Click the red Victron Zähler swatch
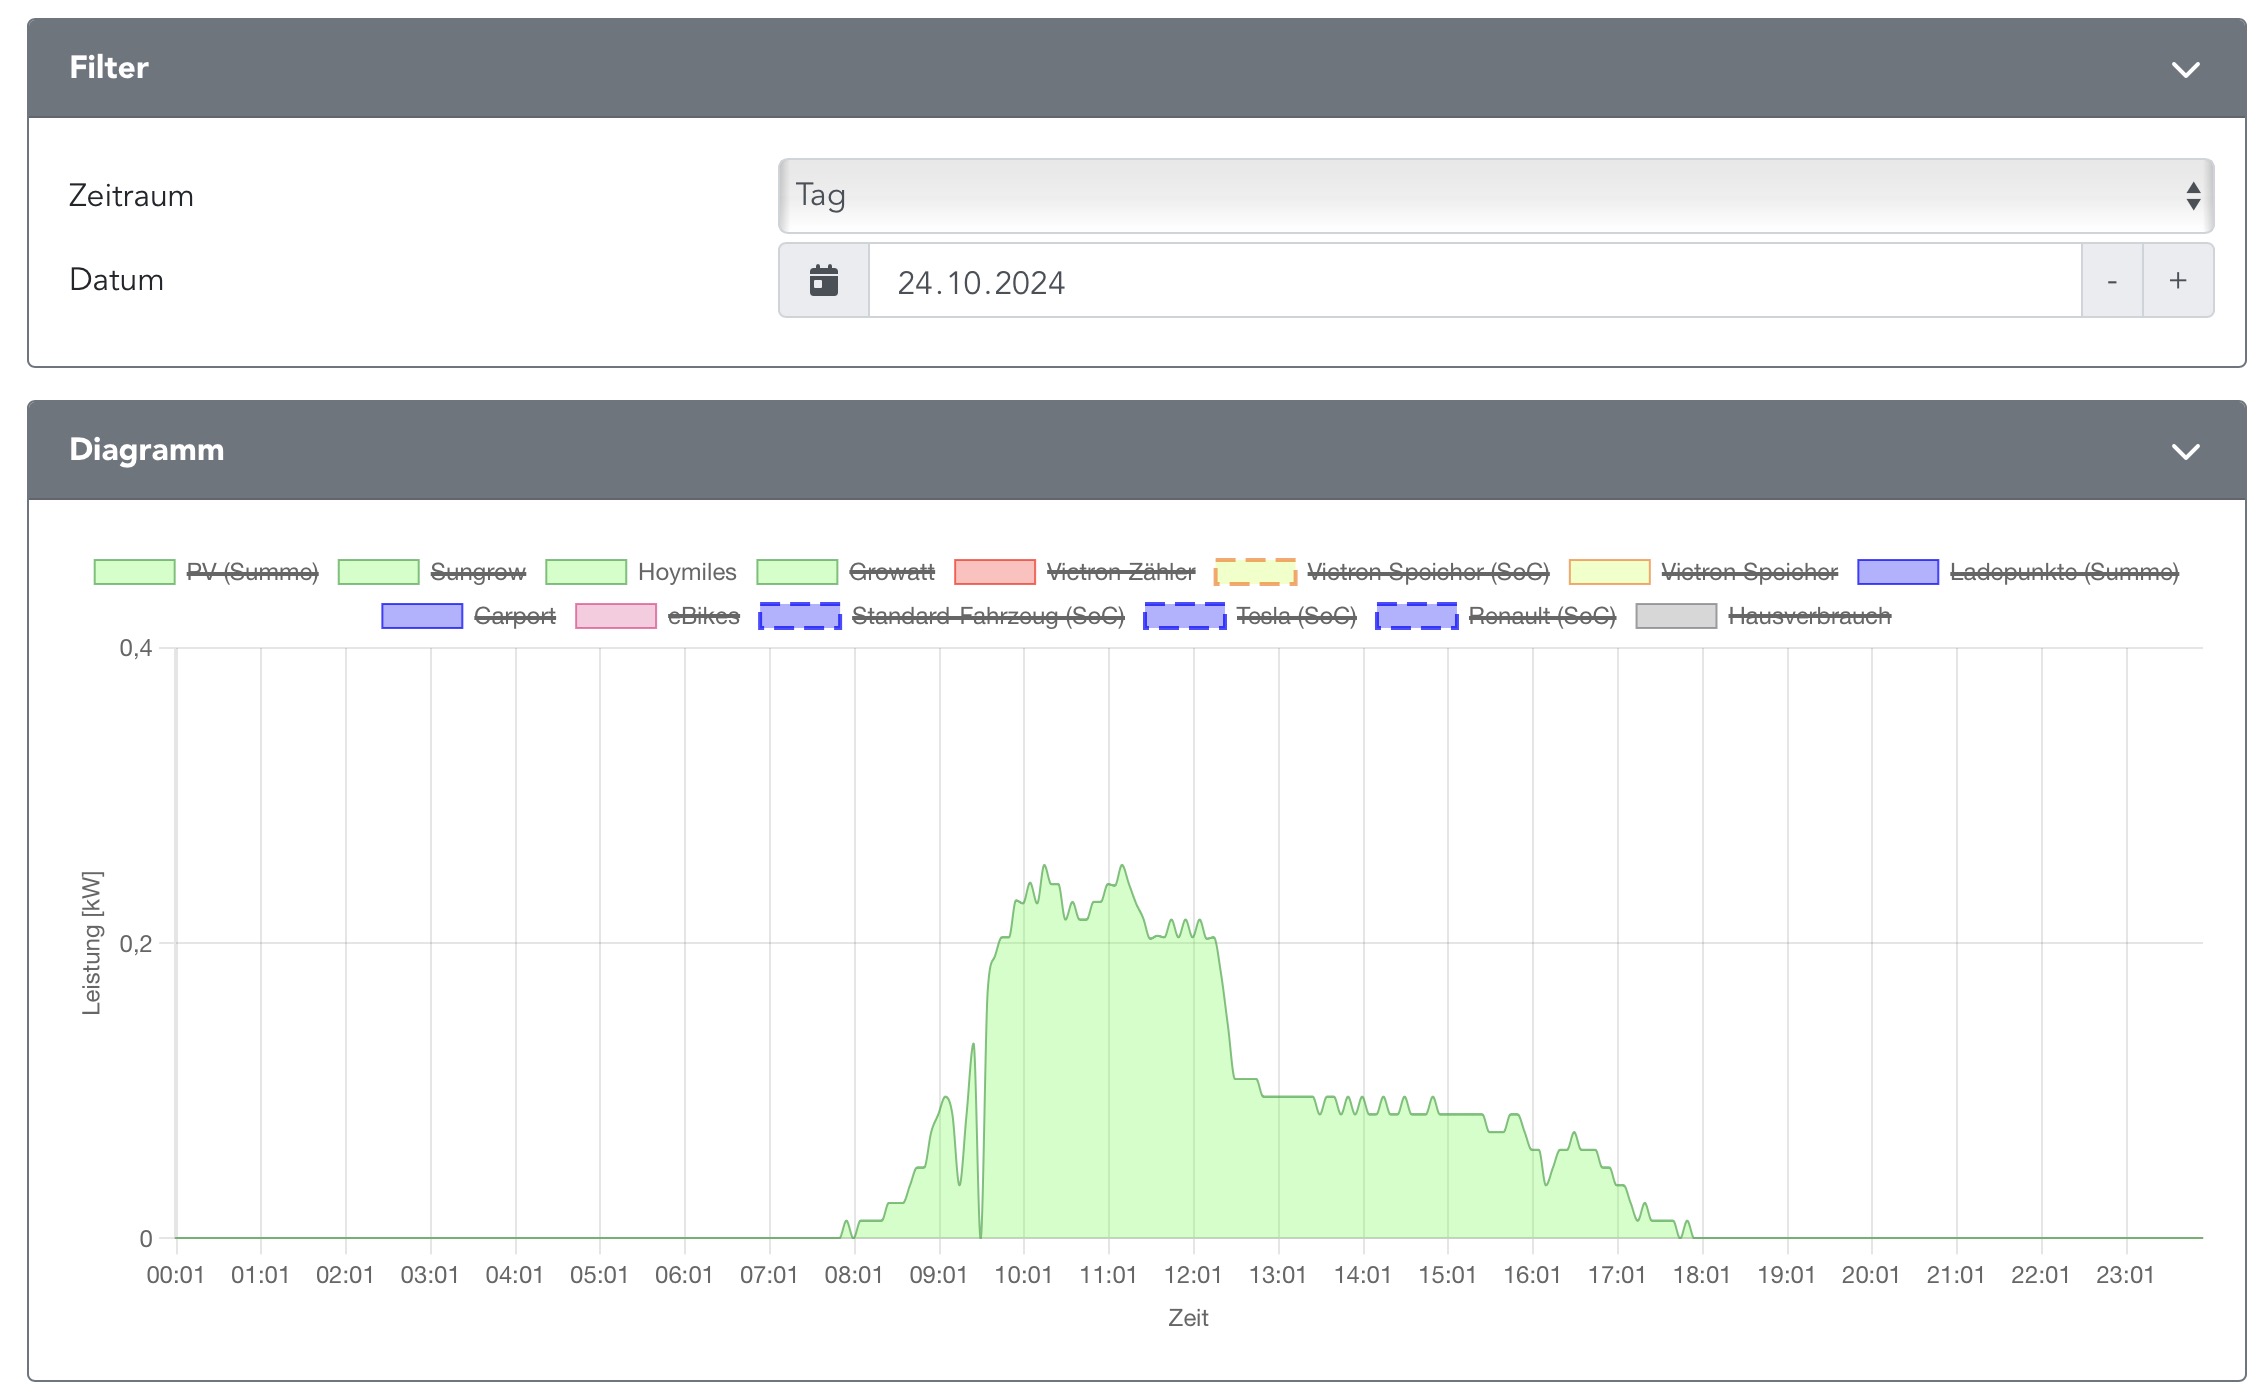 995,572
